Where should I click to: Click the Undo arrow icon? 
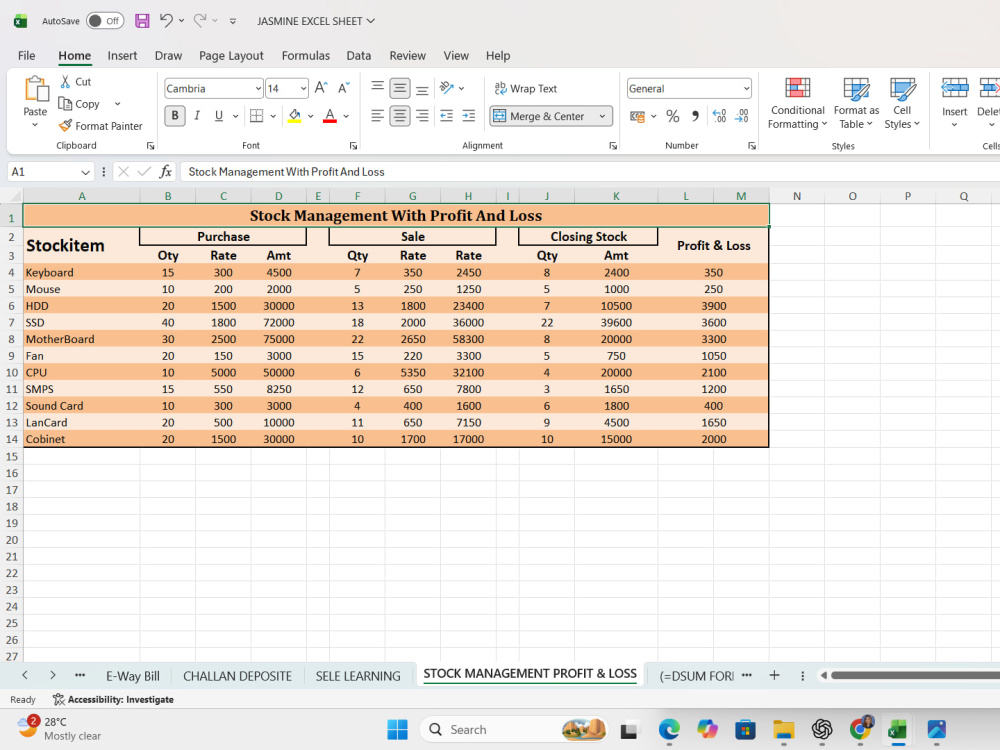166,20
